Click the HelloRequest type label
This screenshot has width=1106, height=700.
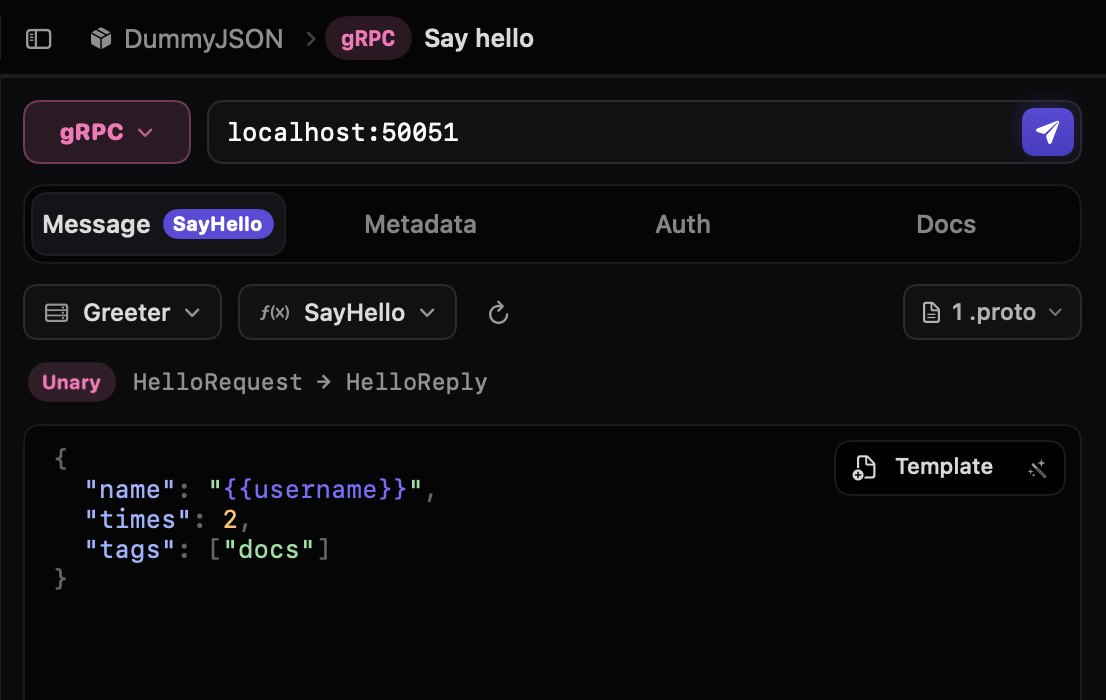[x=217, y=382]
